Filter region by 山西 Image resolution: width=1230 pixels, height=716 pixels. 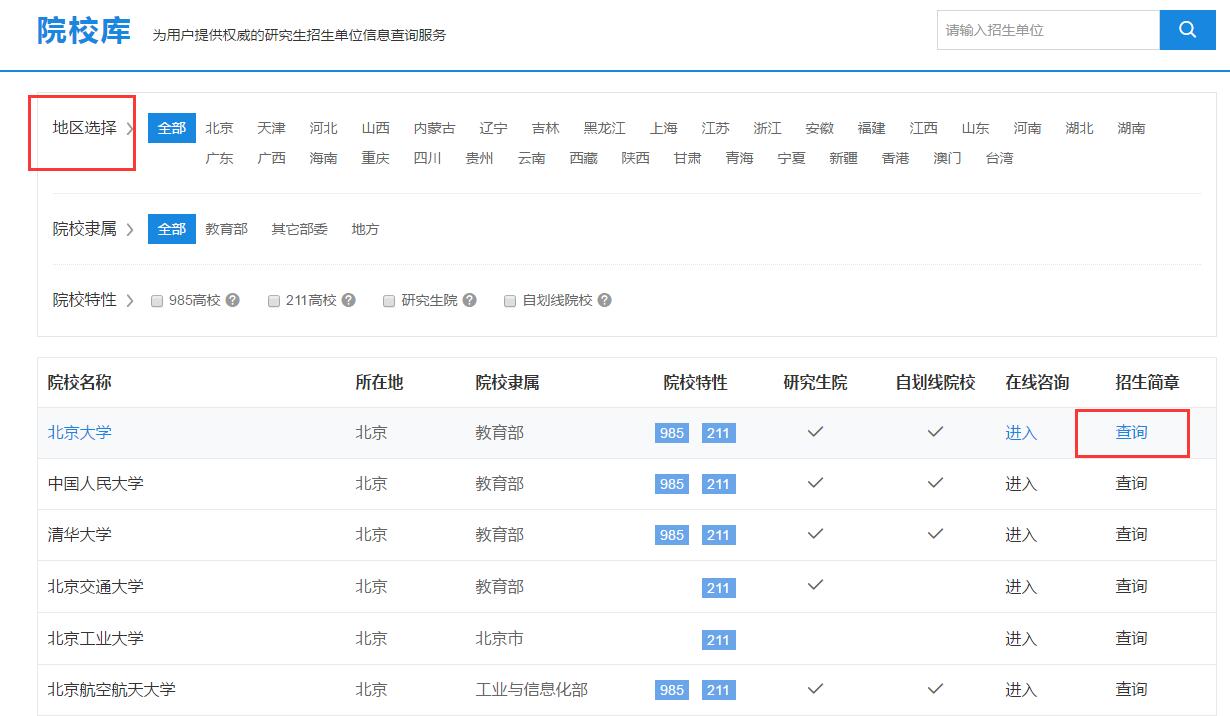point(376,128)
